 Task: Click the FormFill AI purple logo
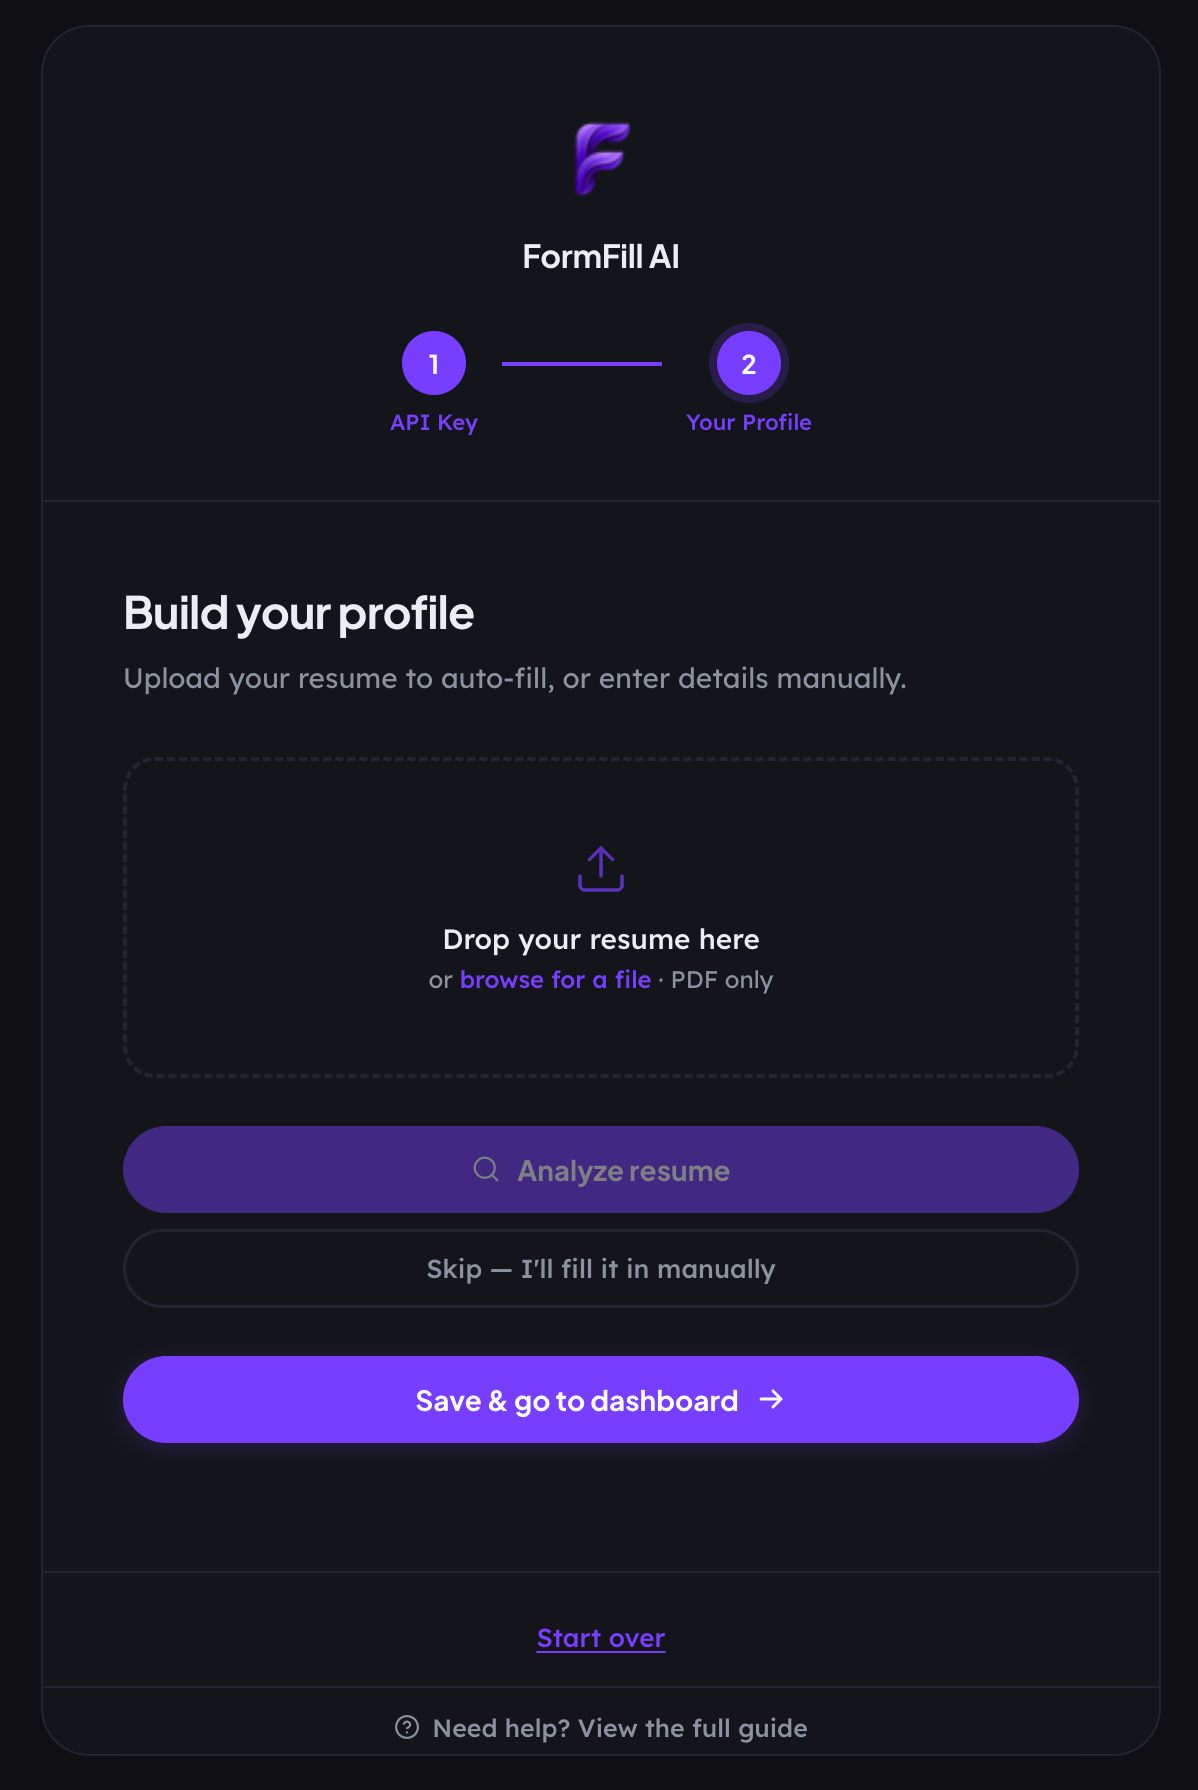(x=601, y=158)
